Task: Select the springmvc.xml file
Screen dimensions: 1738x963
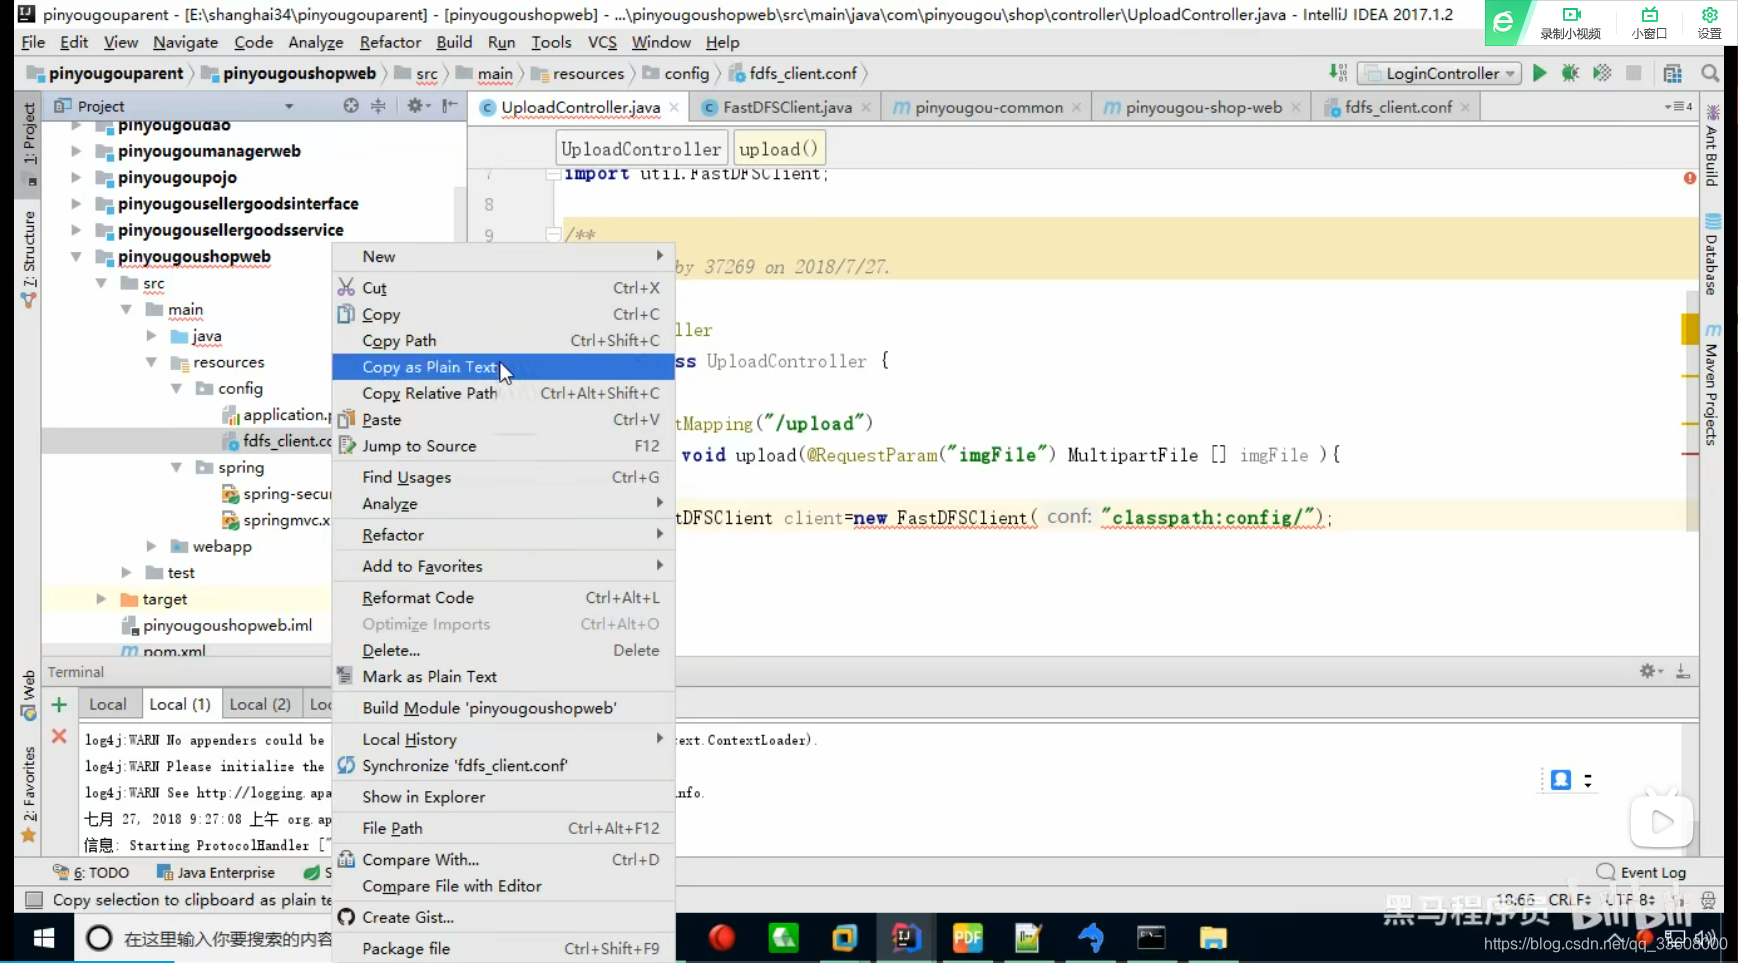Action: tap(276, 520)
